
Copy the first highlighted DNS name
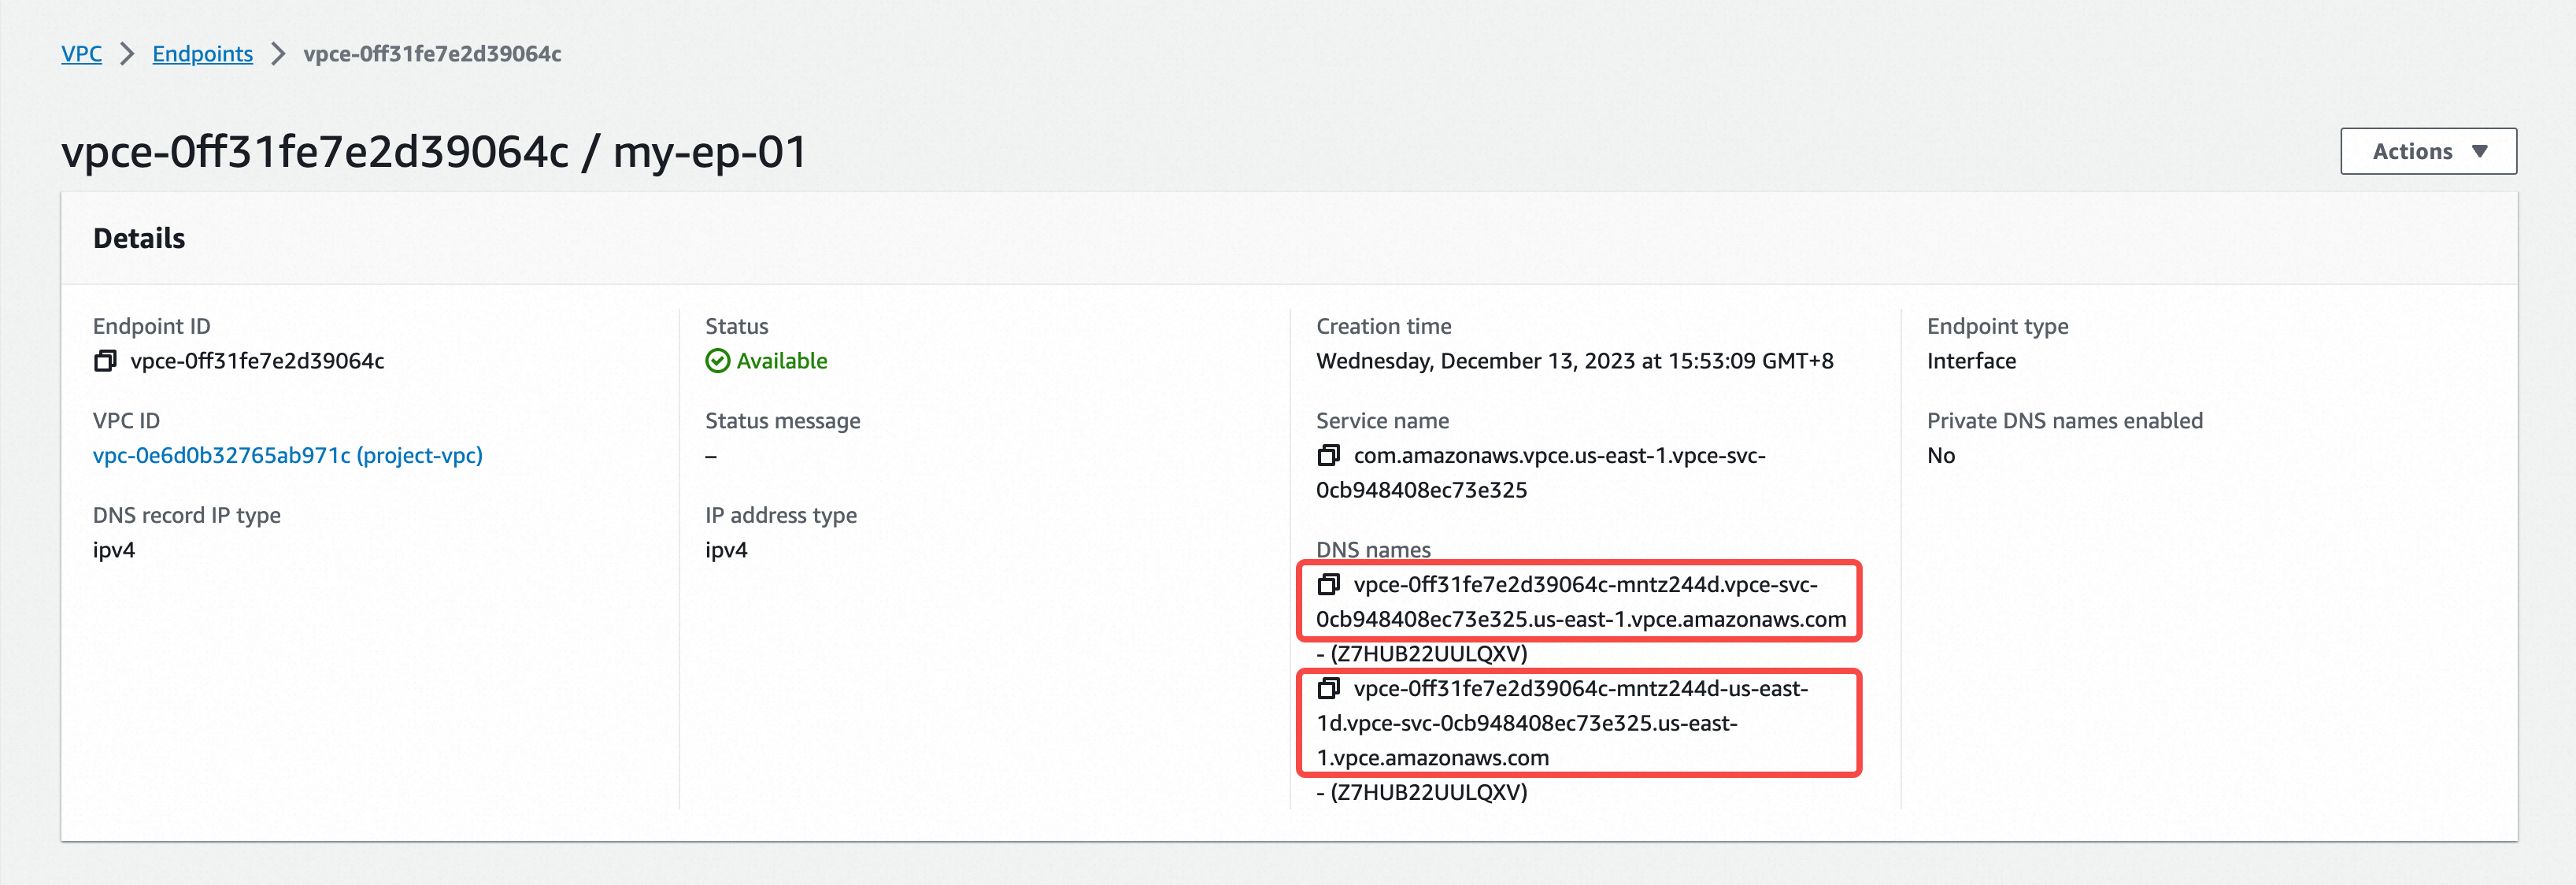point(1330,585)
